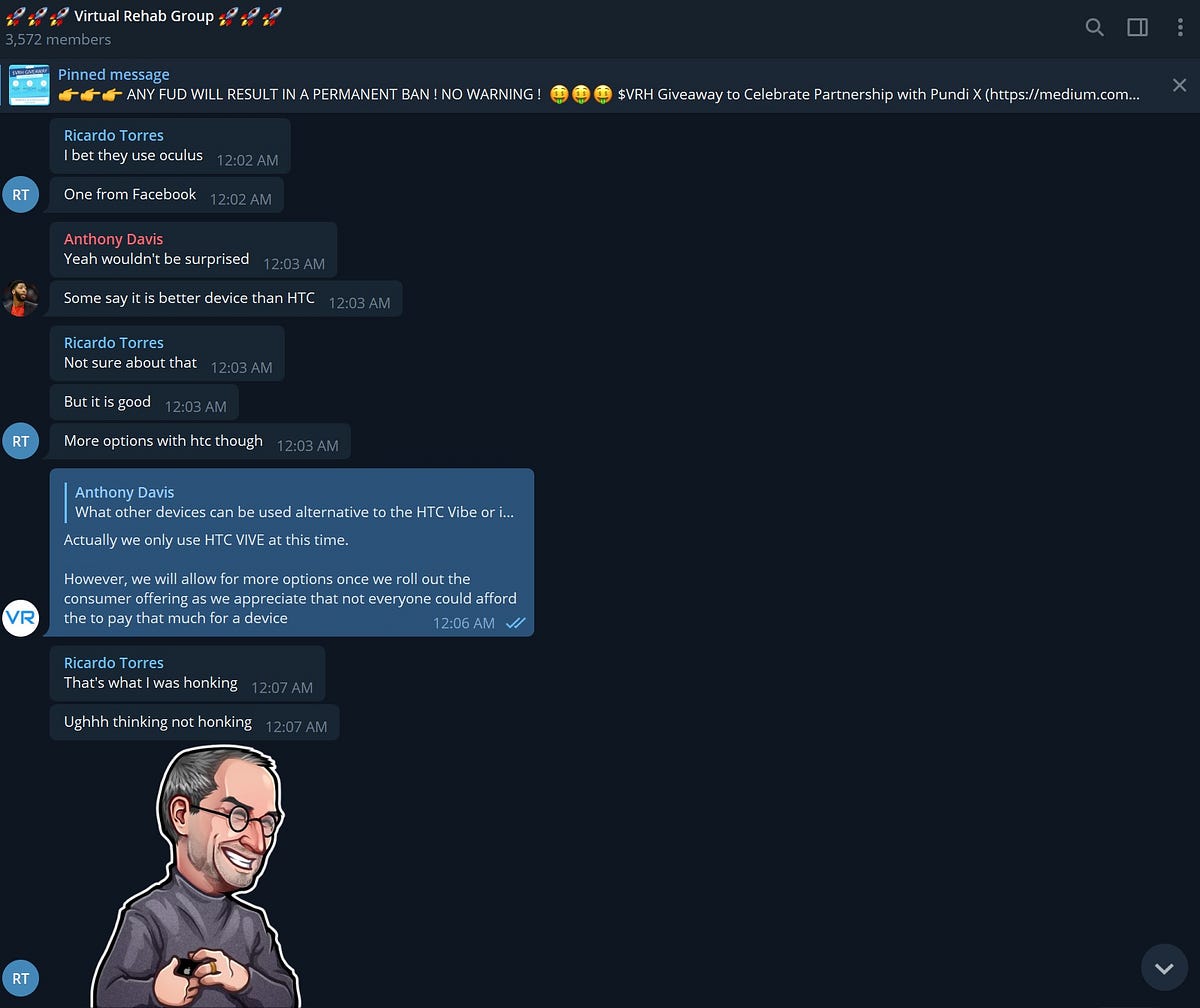Viewport: 1200px width, 1008px height.
Task: Click the RT avatar beside the sticker
Action: (21, 978)
